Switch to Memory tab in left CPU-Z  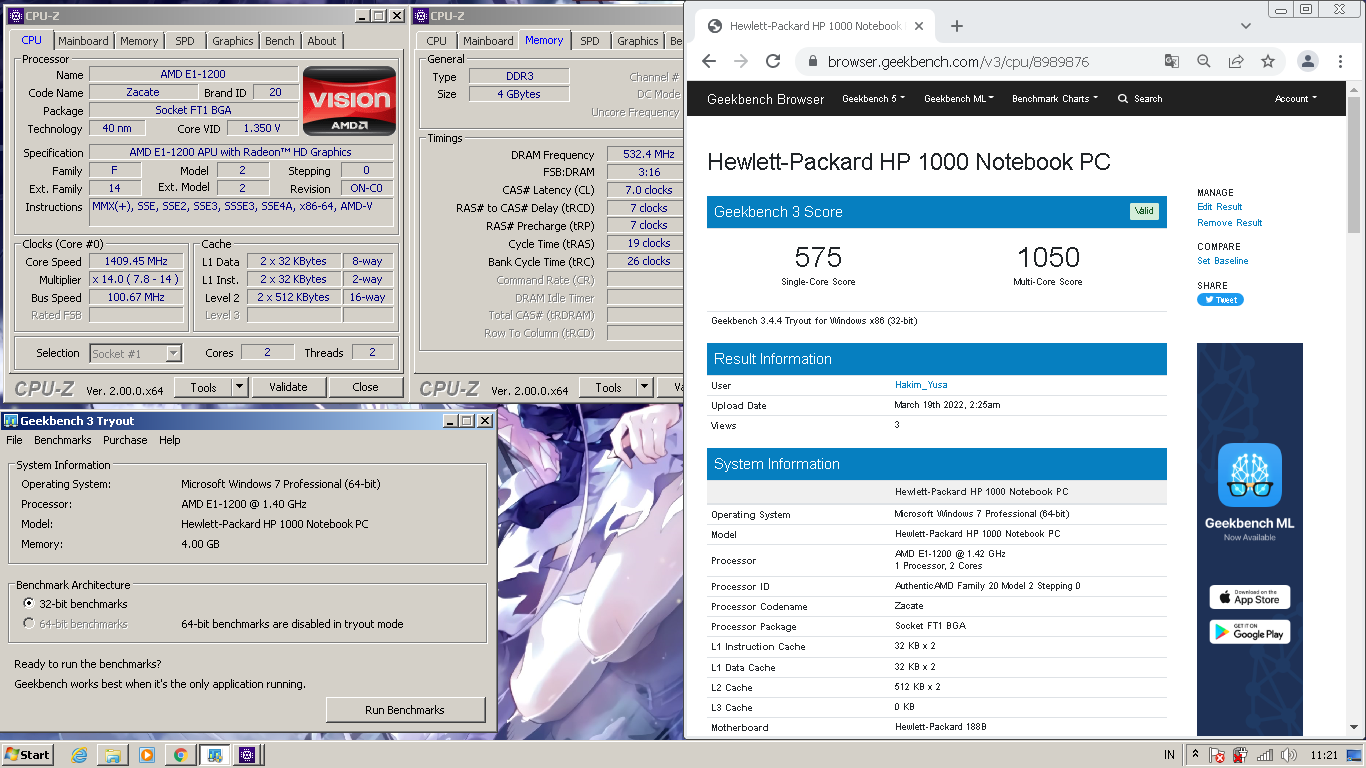[x=139, y=41]
